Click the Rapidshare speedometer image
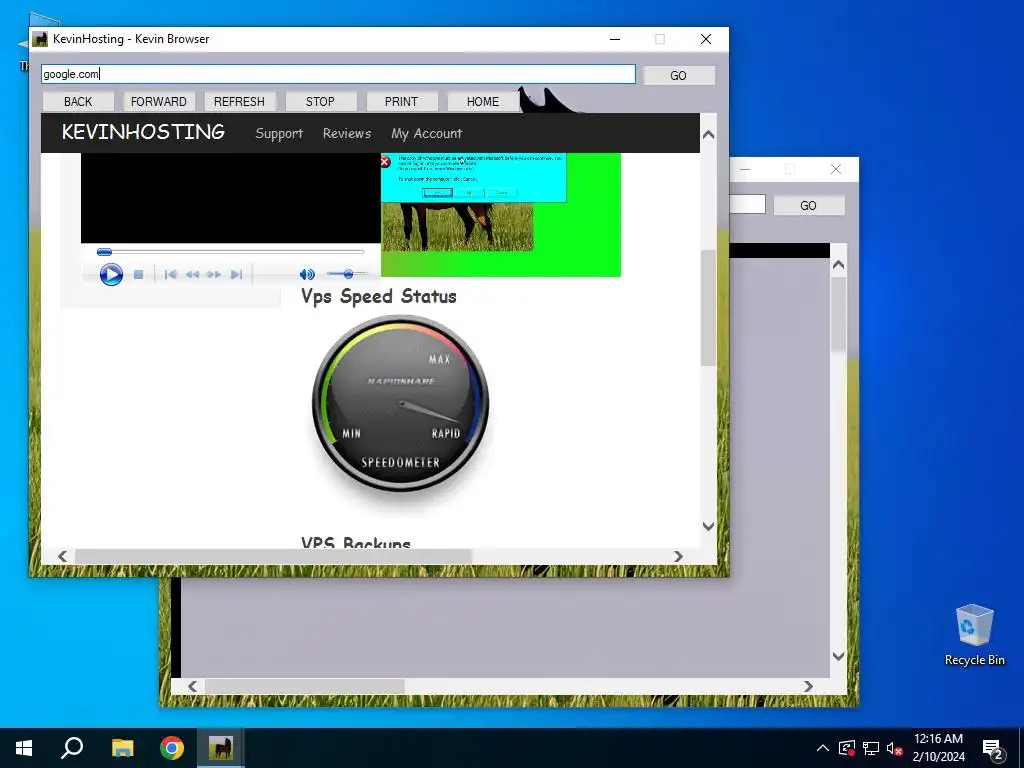This screenshot has height=768, width=1024. pyautogui.click(x=400, y=403)
